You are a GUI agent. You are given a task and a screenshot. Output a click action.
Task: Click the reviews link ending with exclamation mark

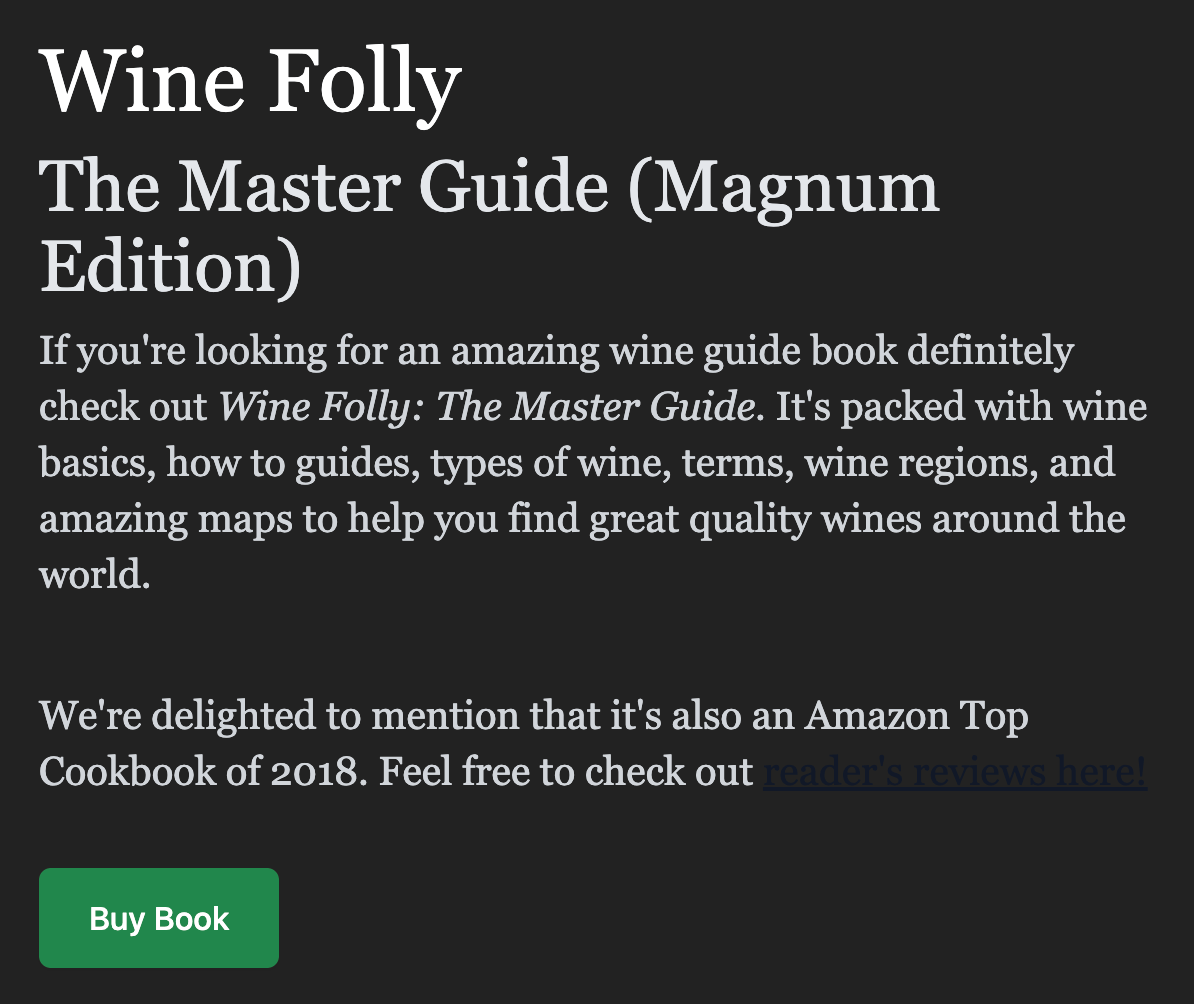954,771
